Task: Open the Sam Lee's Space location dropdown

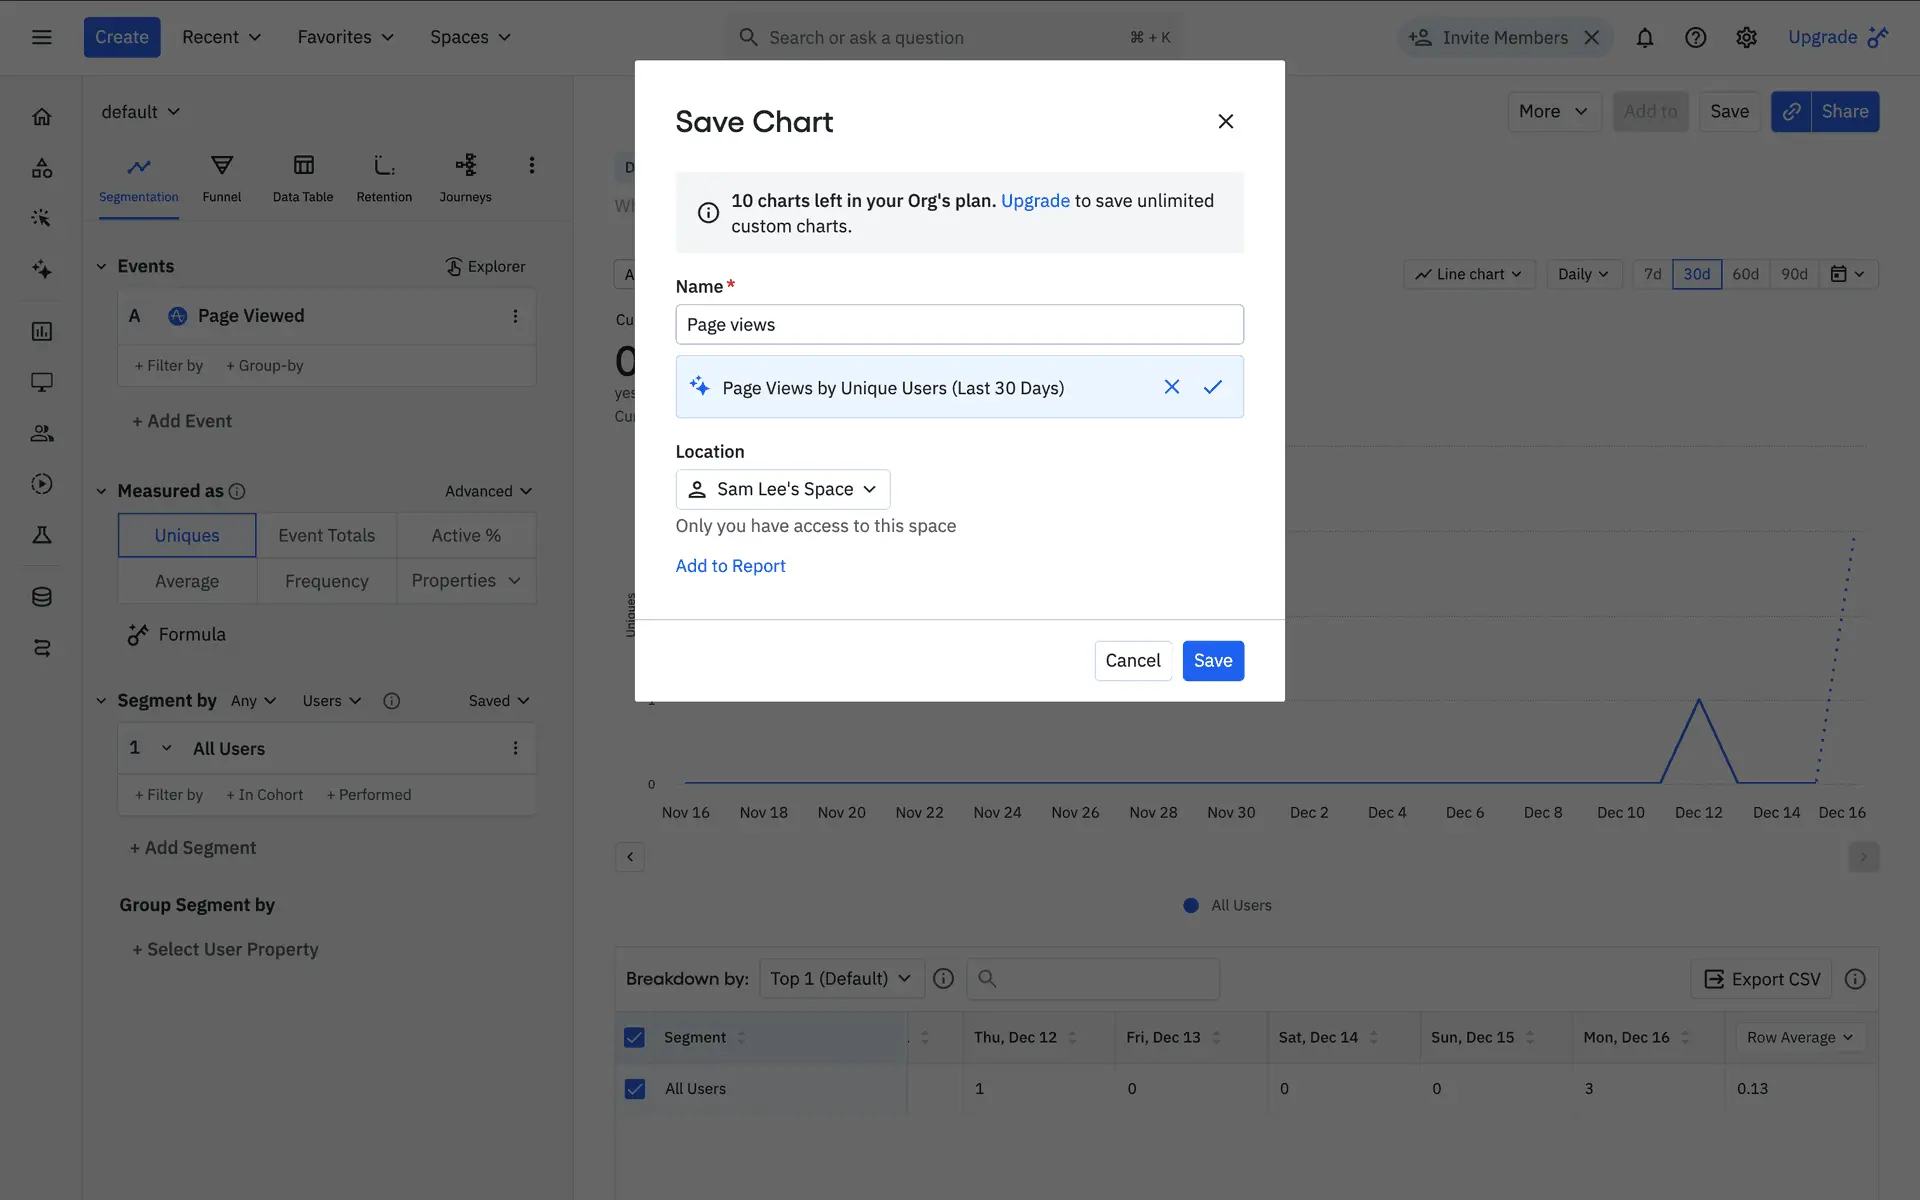Action: tap(782, 489)
